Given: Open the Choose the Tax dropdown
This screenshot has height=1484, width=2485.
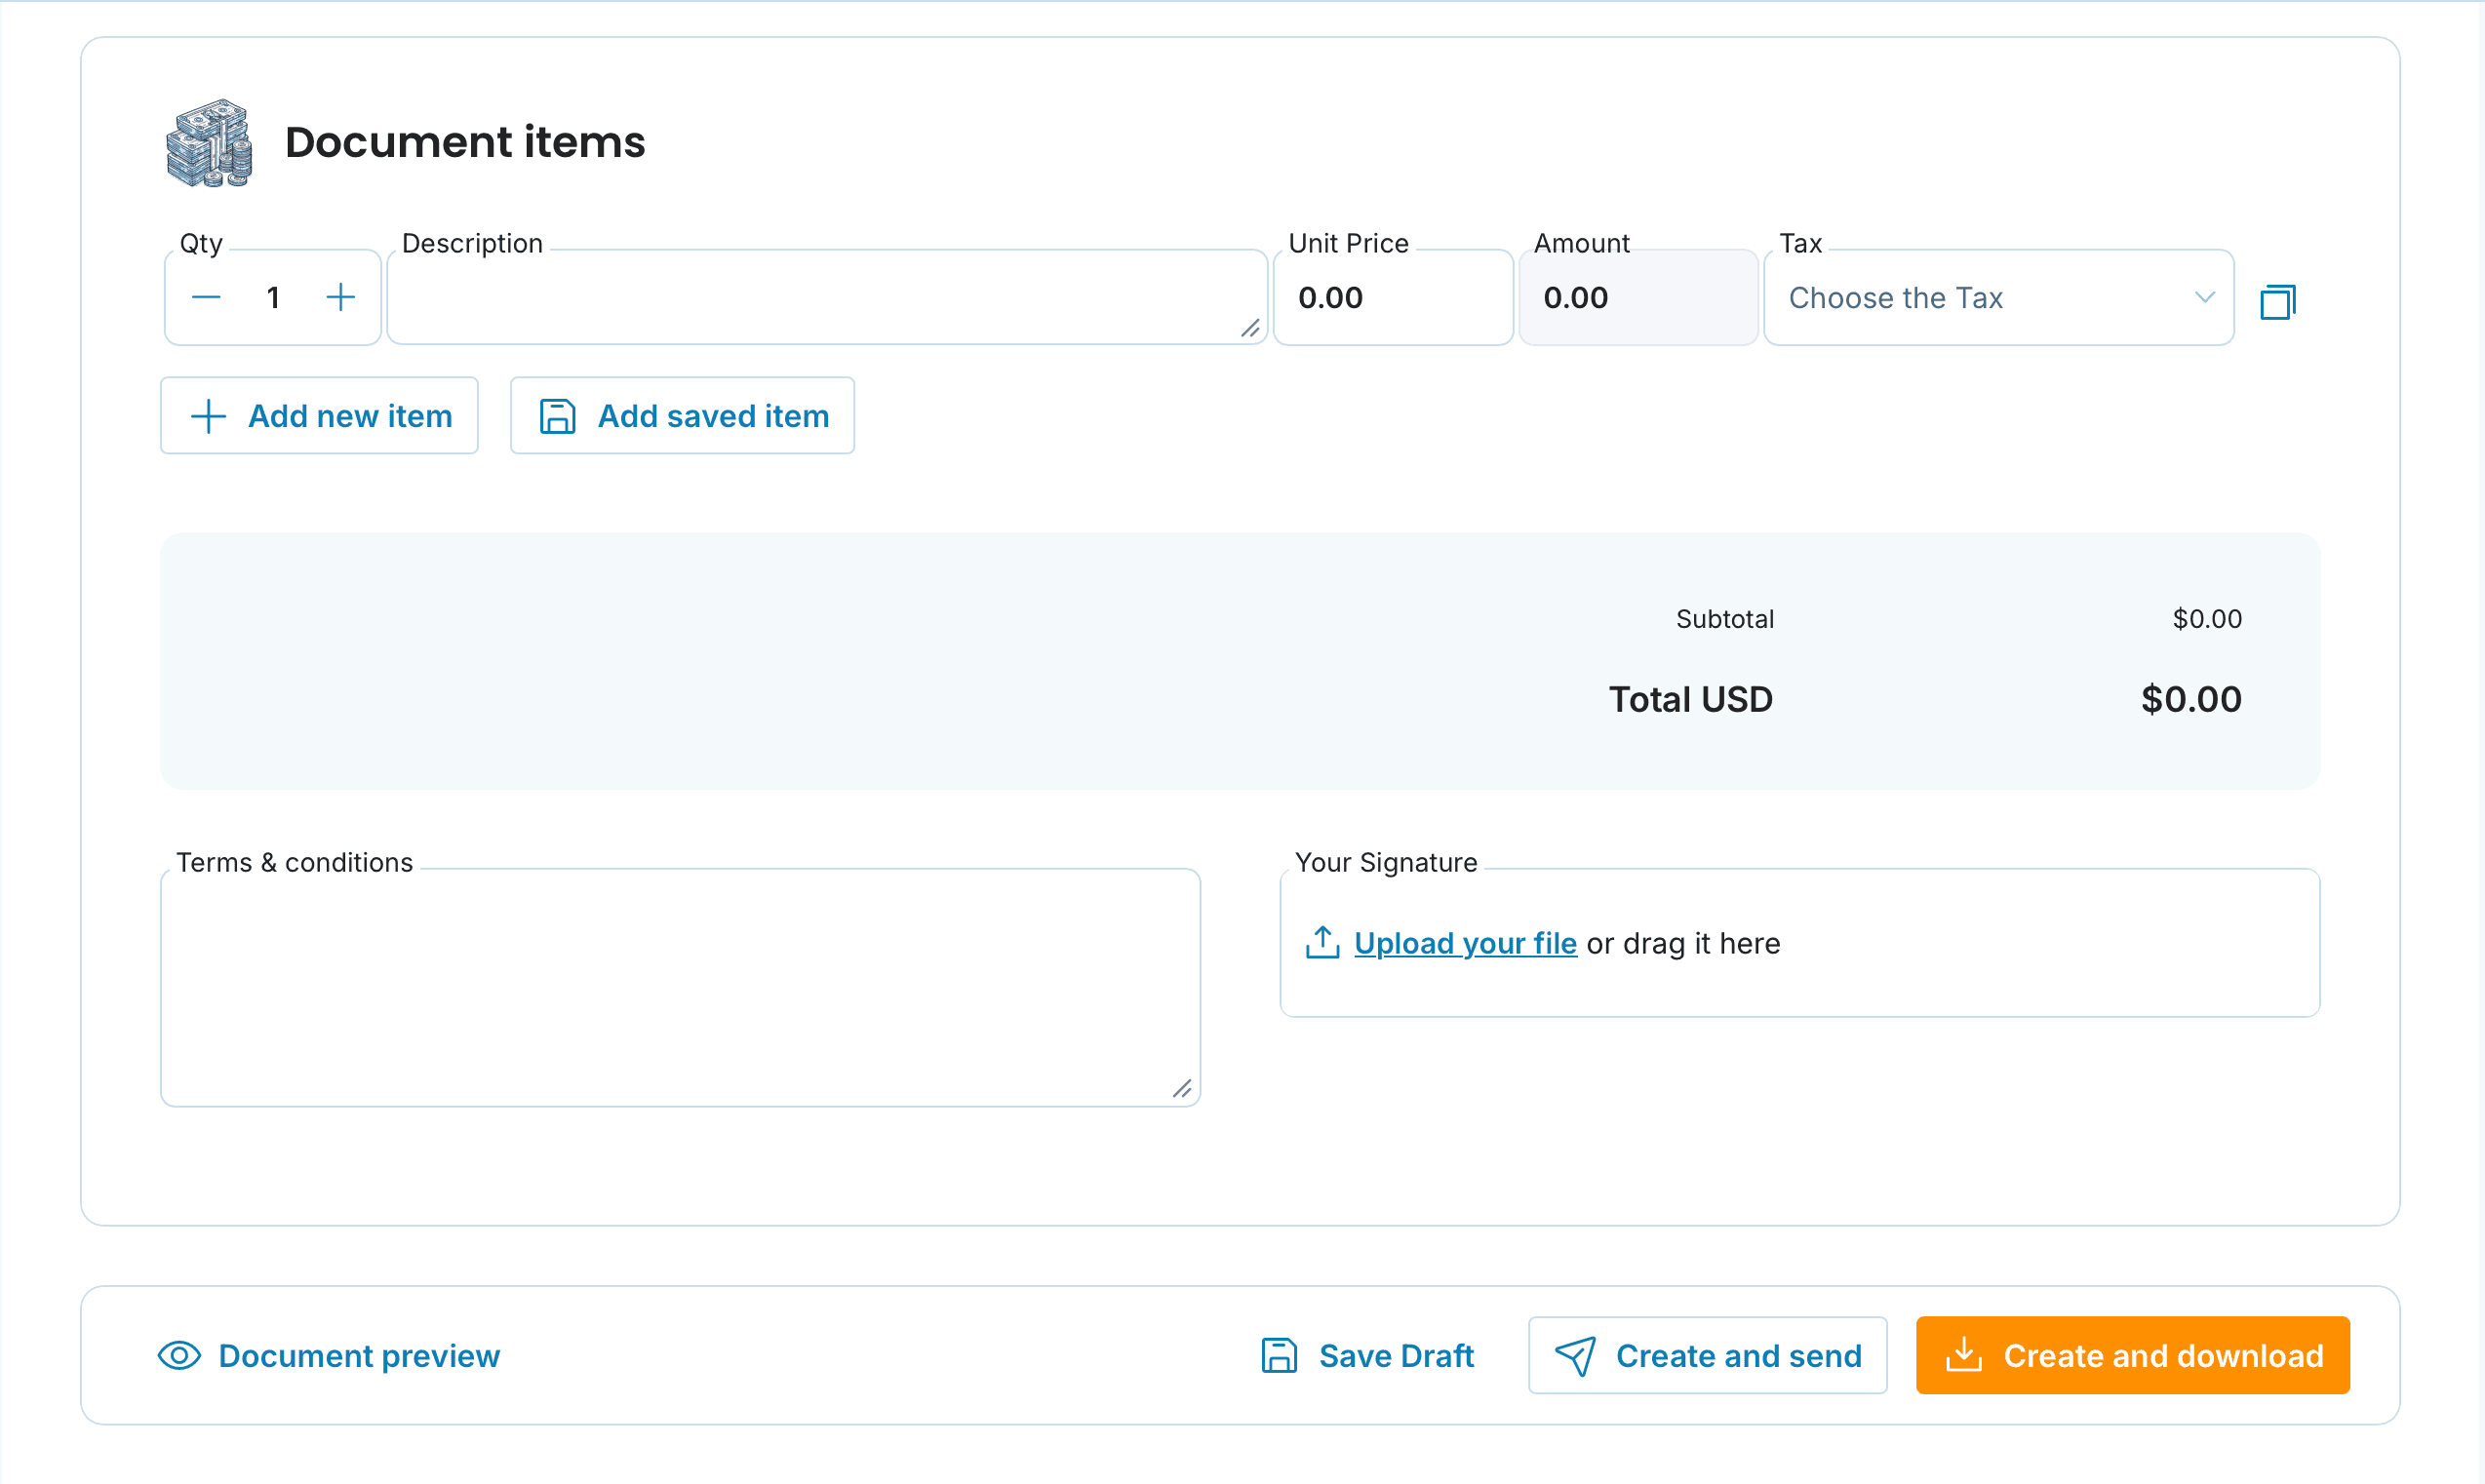Looking at the screenshot, I should [1998, 297].
